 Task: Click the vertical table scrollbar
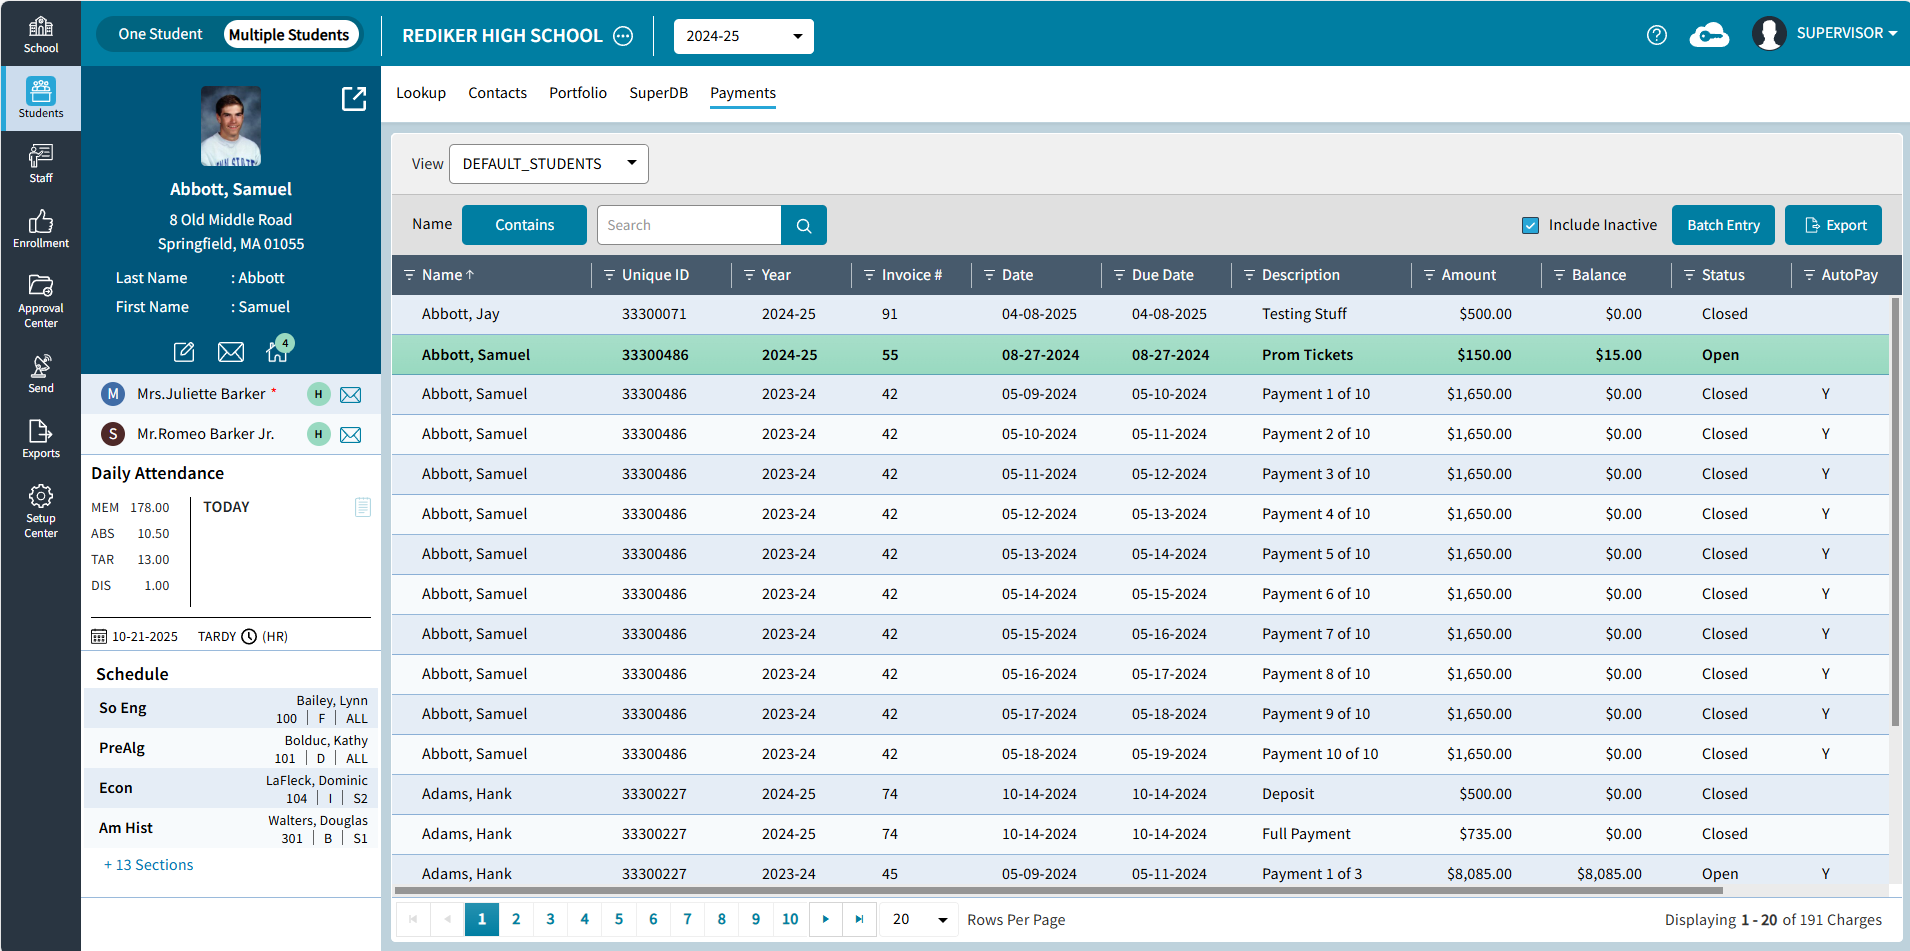click(1894, 510)
